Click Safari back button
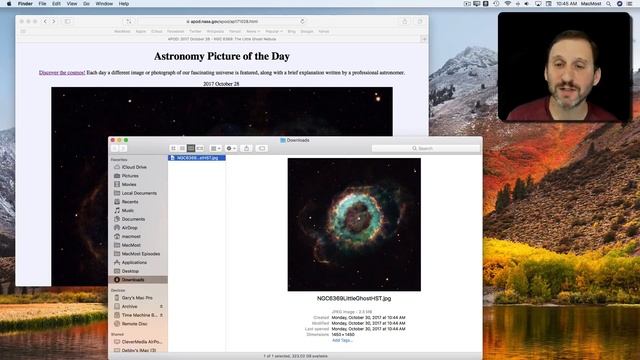This screenshot has height=360, width=640. [x=45, y=21]
